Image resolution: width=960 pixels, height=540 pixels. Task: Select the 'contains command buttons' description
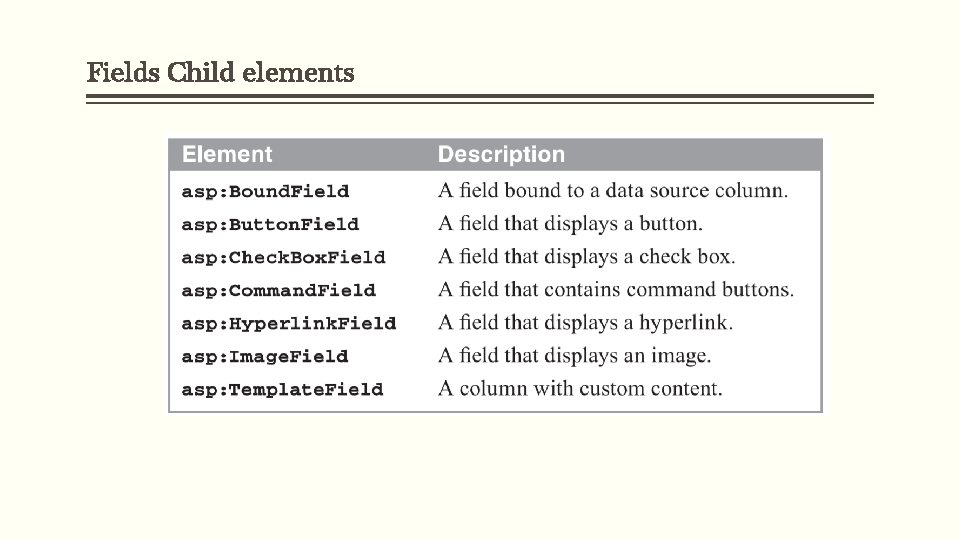coord(616,289)
